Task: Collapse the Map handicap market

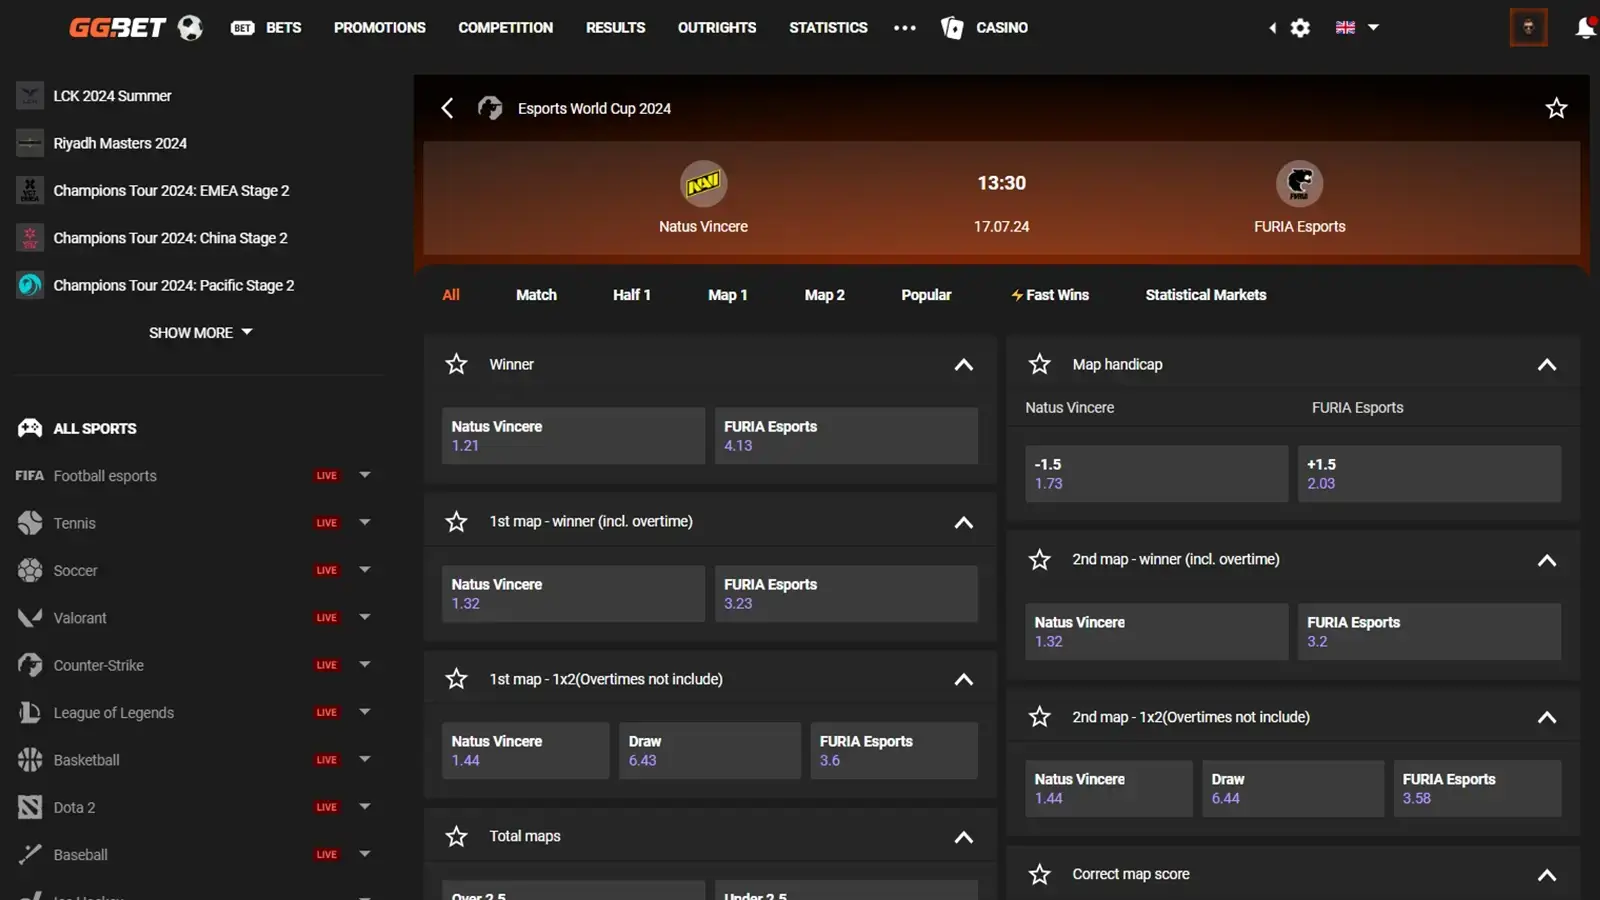Action: [1546, 365]
